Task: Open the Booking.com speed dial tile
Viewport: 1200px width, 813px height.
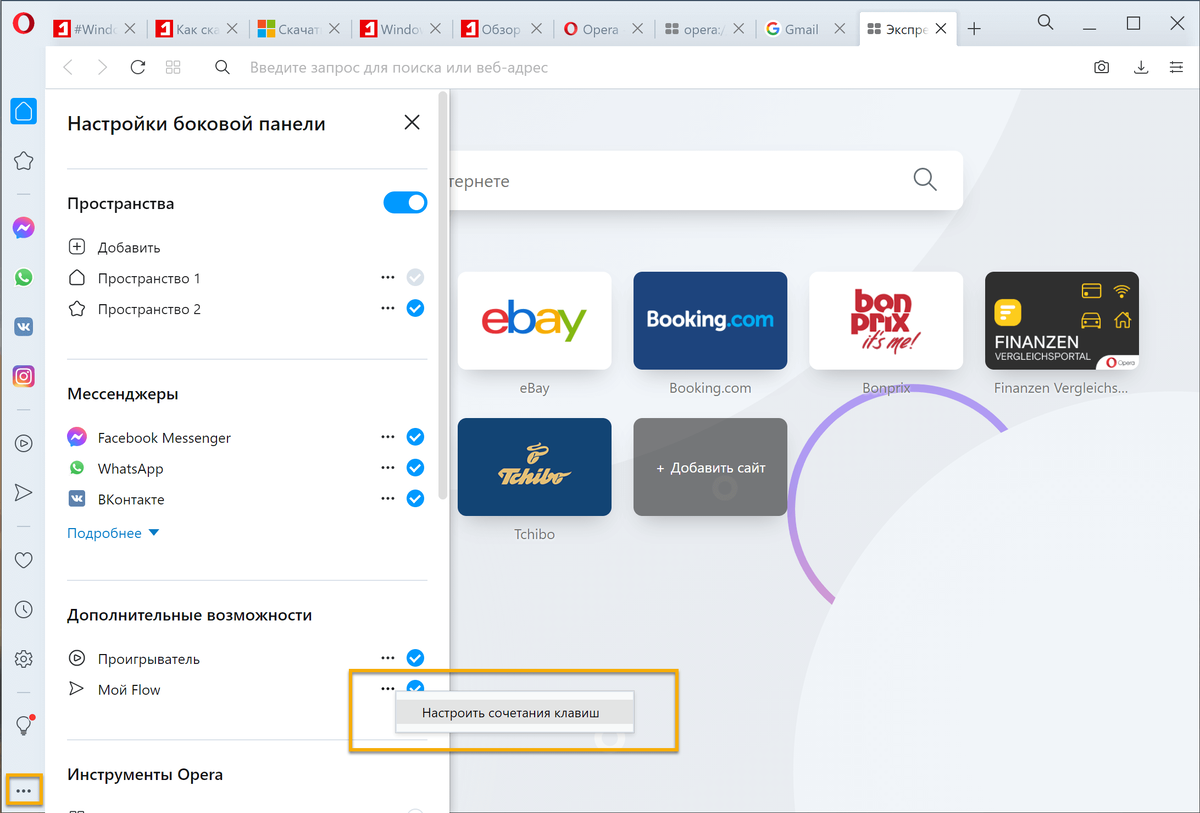Action: pos(710,321)
